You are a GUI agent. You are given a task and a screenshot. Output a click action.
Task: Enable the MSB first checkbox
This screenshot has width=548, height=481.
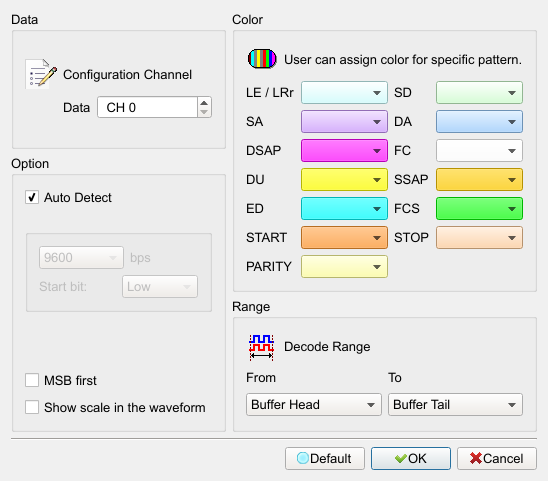(32, 380)
